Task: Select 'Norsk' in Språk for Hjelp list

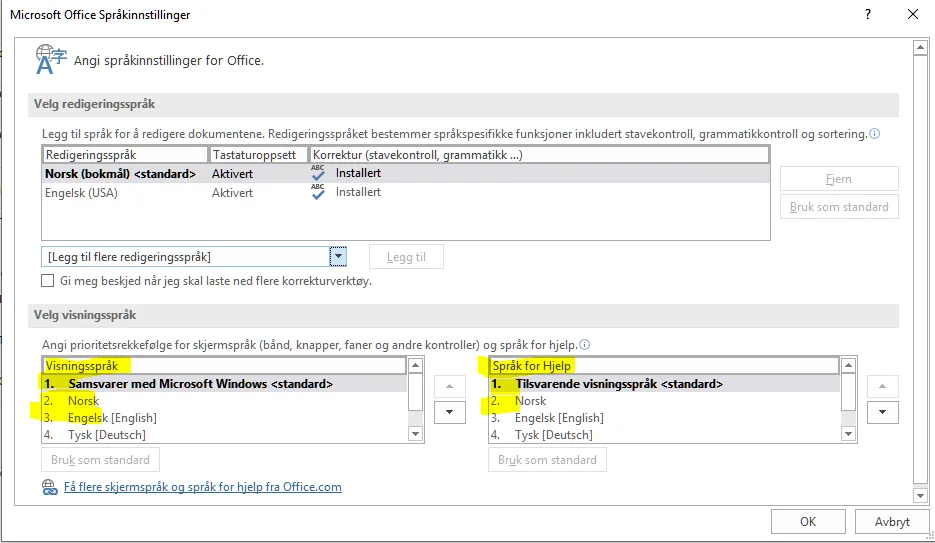Action: 665,401
